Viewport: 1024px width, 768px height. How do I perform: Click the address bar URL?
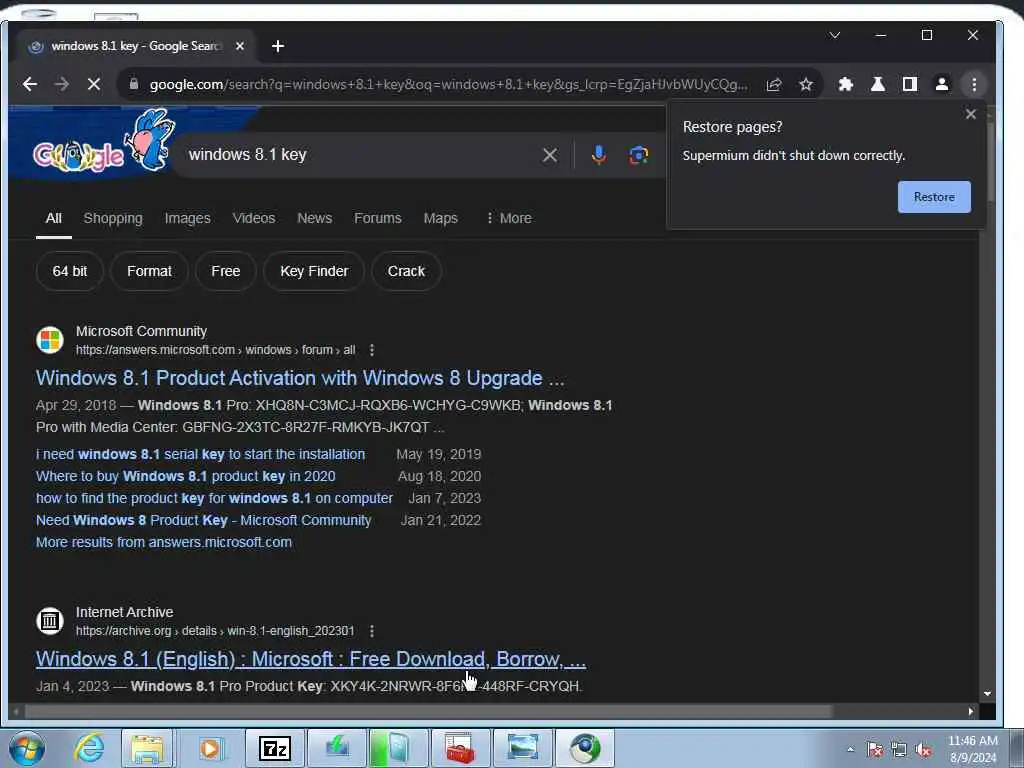[448, 84]
